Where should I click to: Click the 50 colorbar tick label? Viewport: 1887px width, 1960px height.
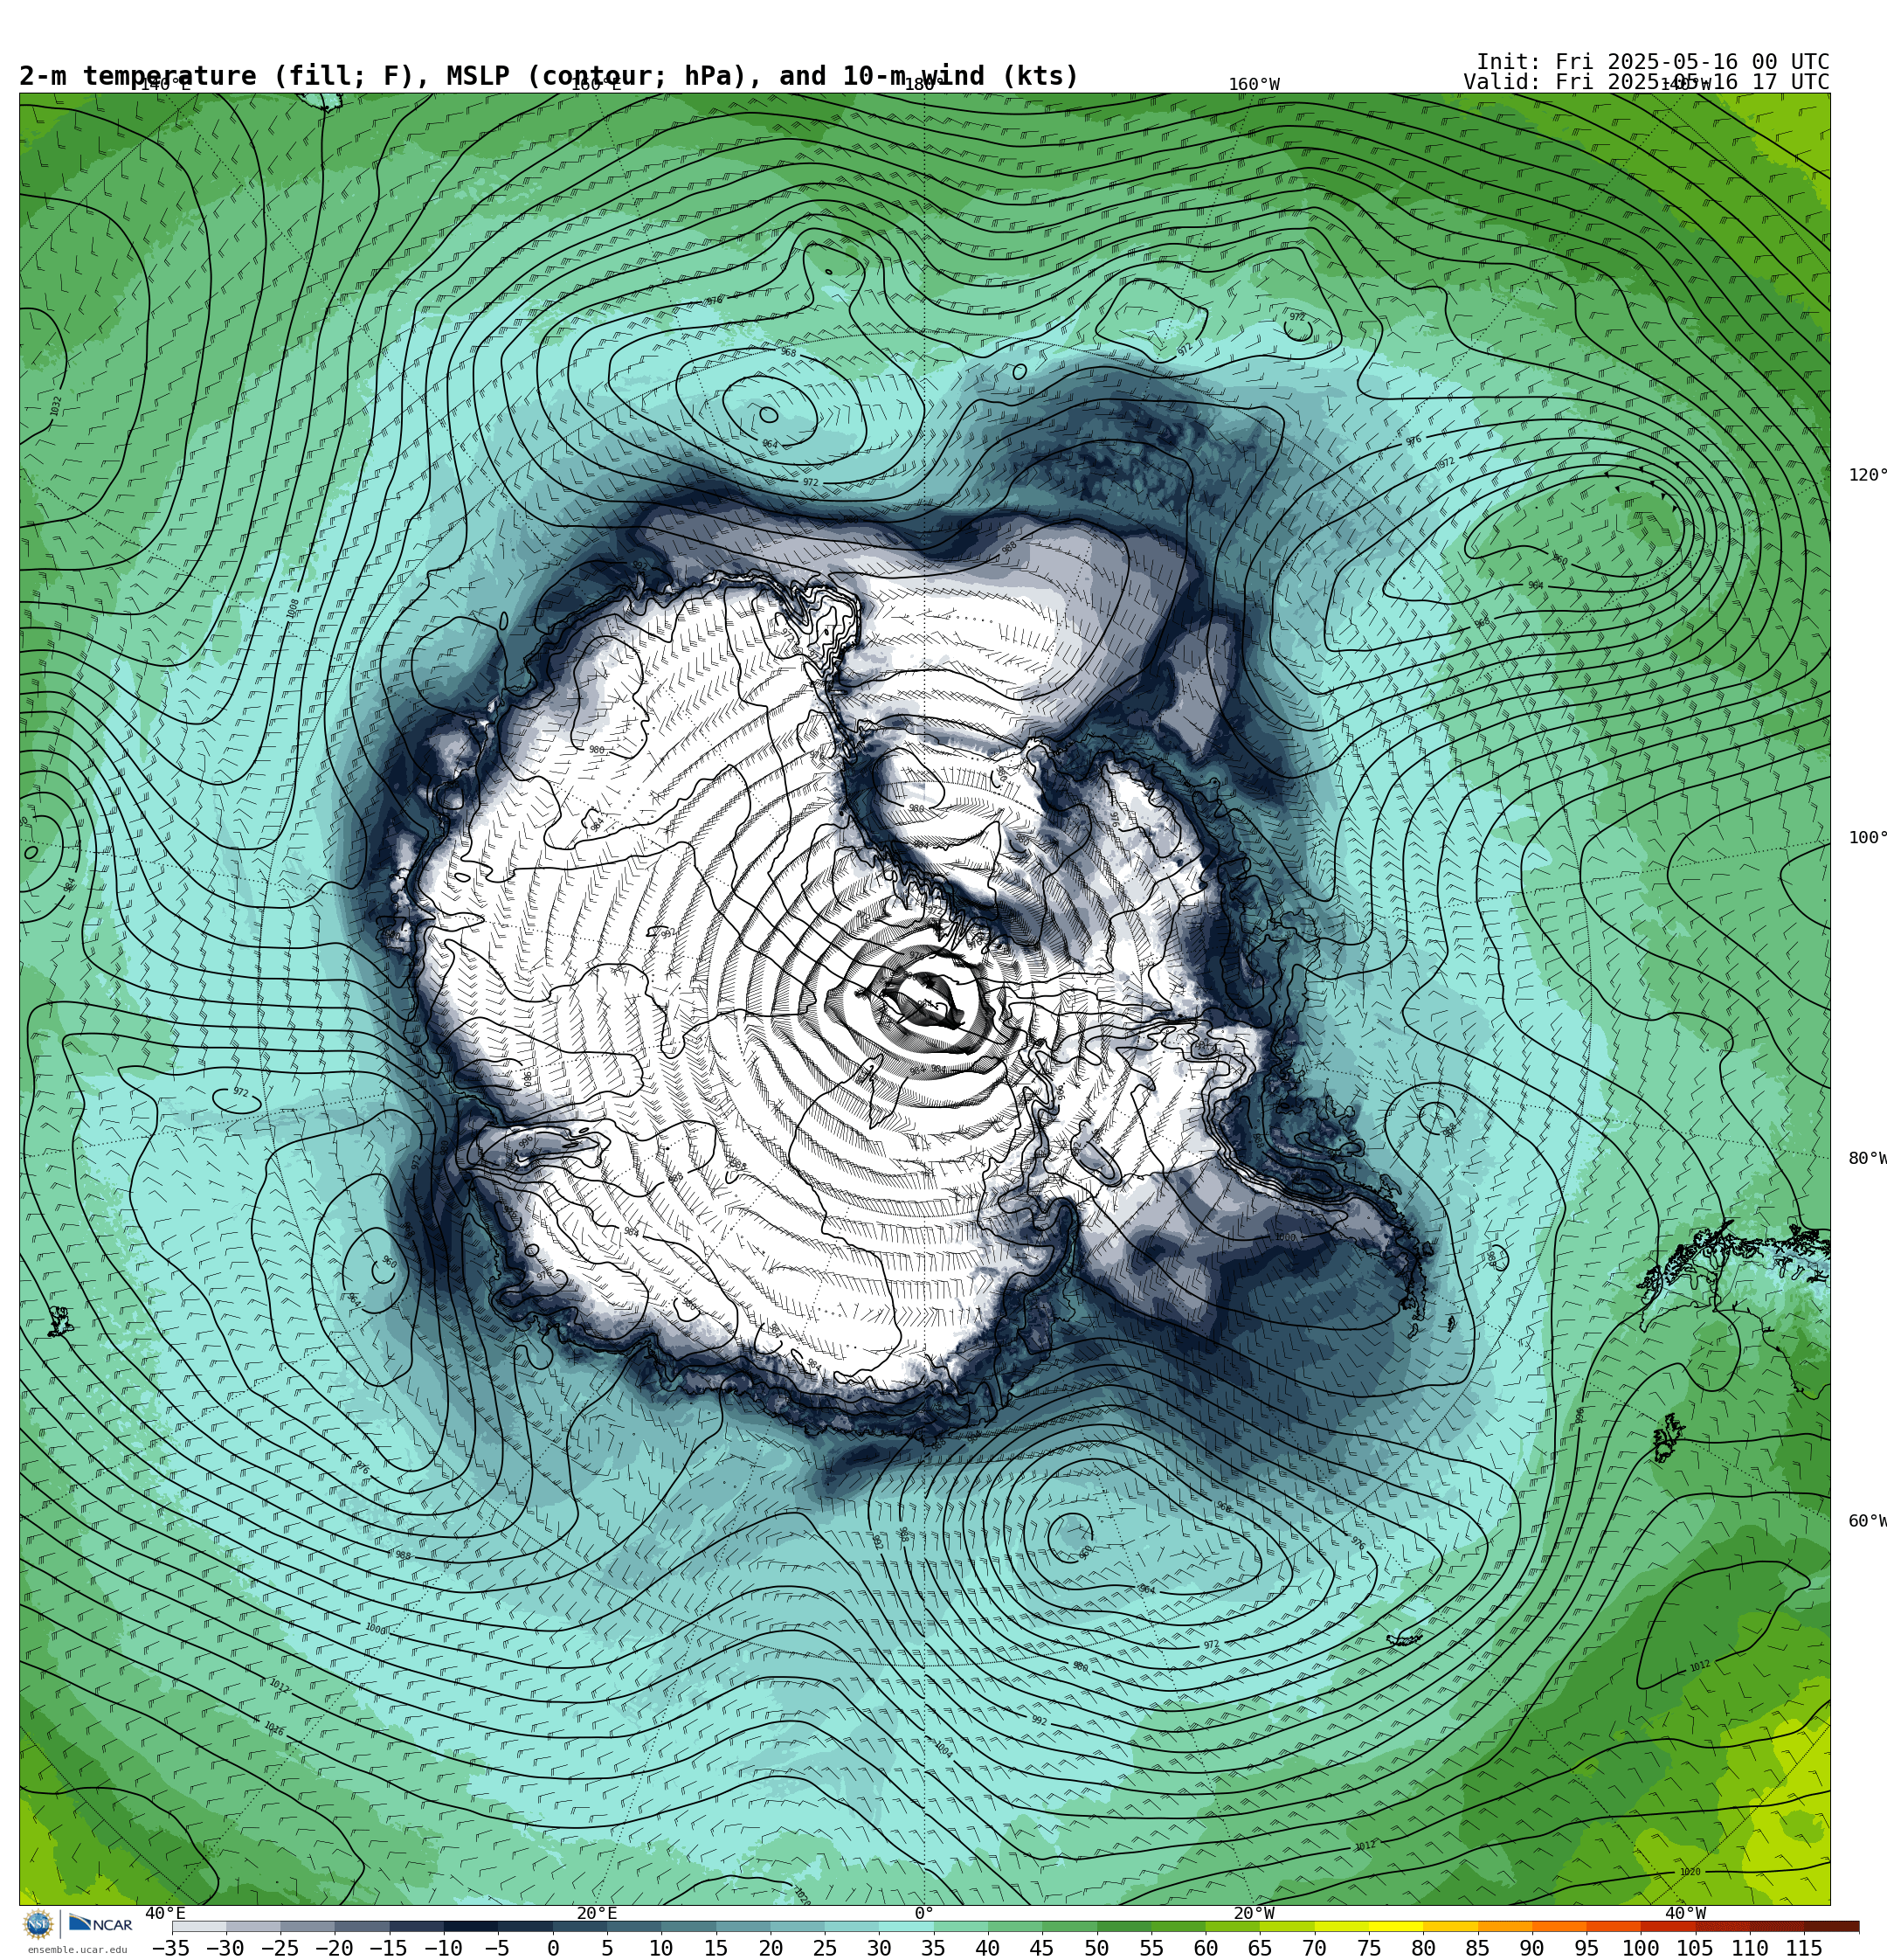(x=1097, y=1948)
